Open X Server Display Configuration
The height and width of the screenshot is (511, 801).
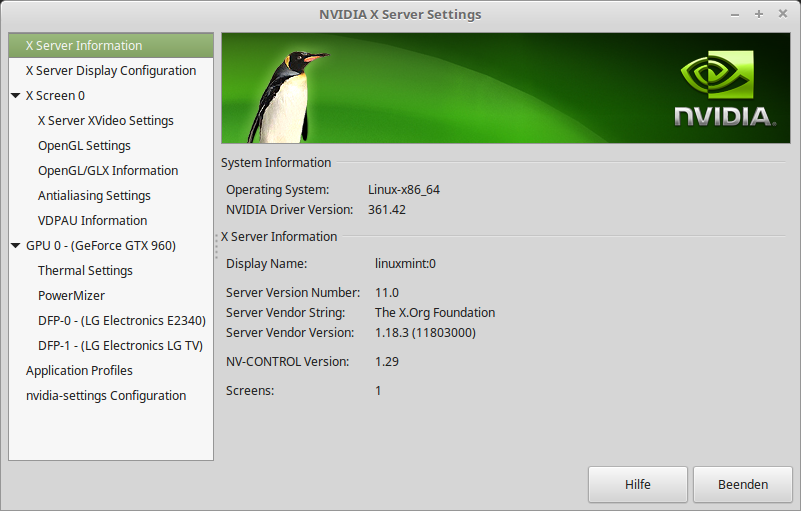click(x=111, y=71)
